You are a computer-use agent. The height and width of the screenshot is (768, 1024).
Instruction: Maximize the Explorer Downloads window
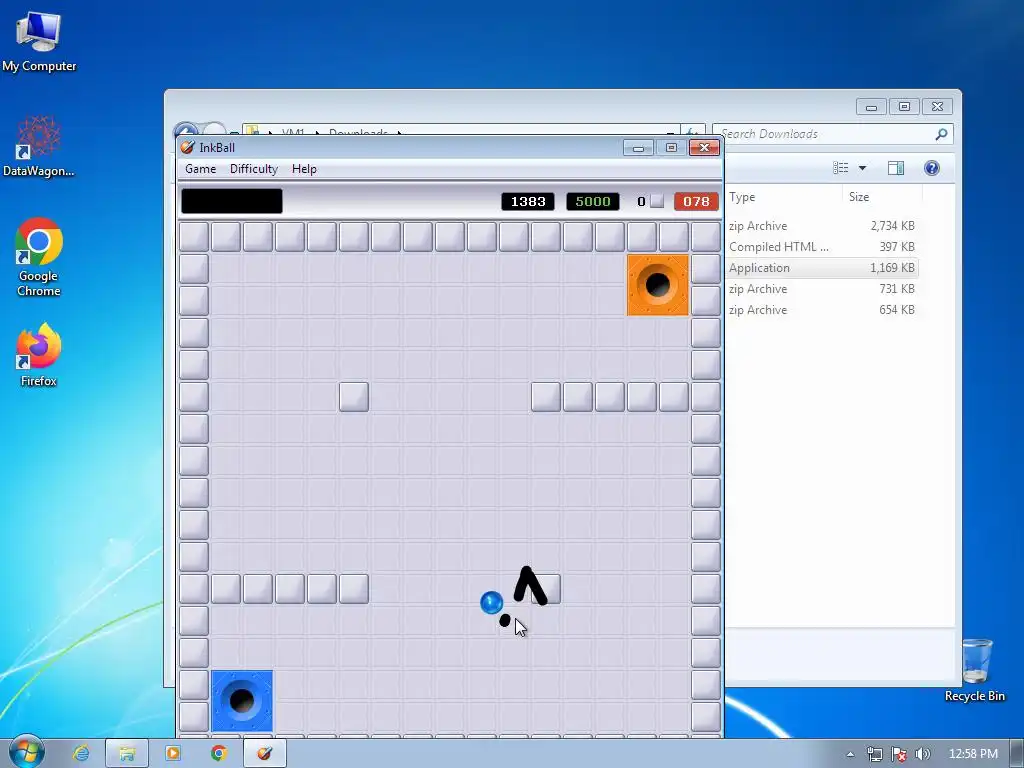click(x=904, y=106)
